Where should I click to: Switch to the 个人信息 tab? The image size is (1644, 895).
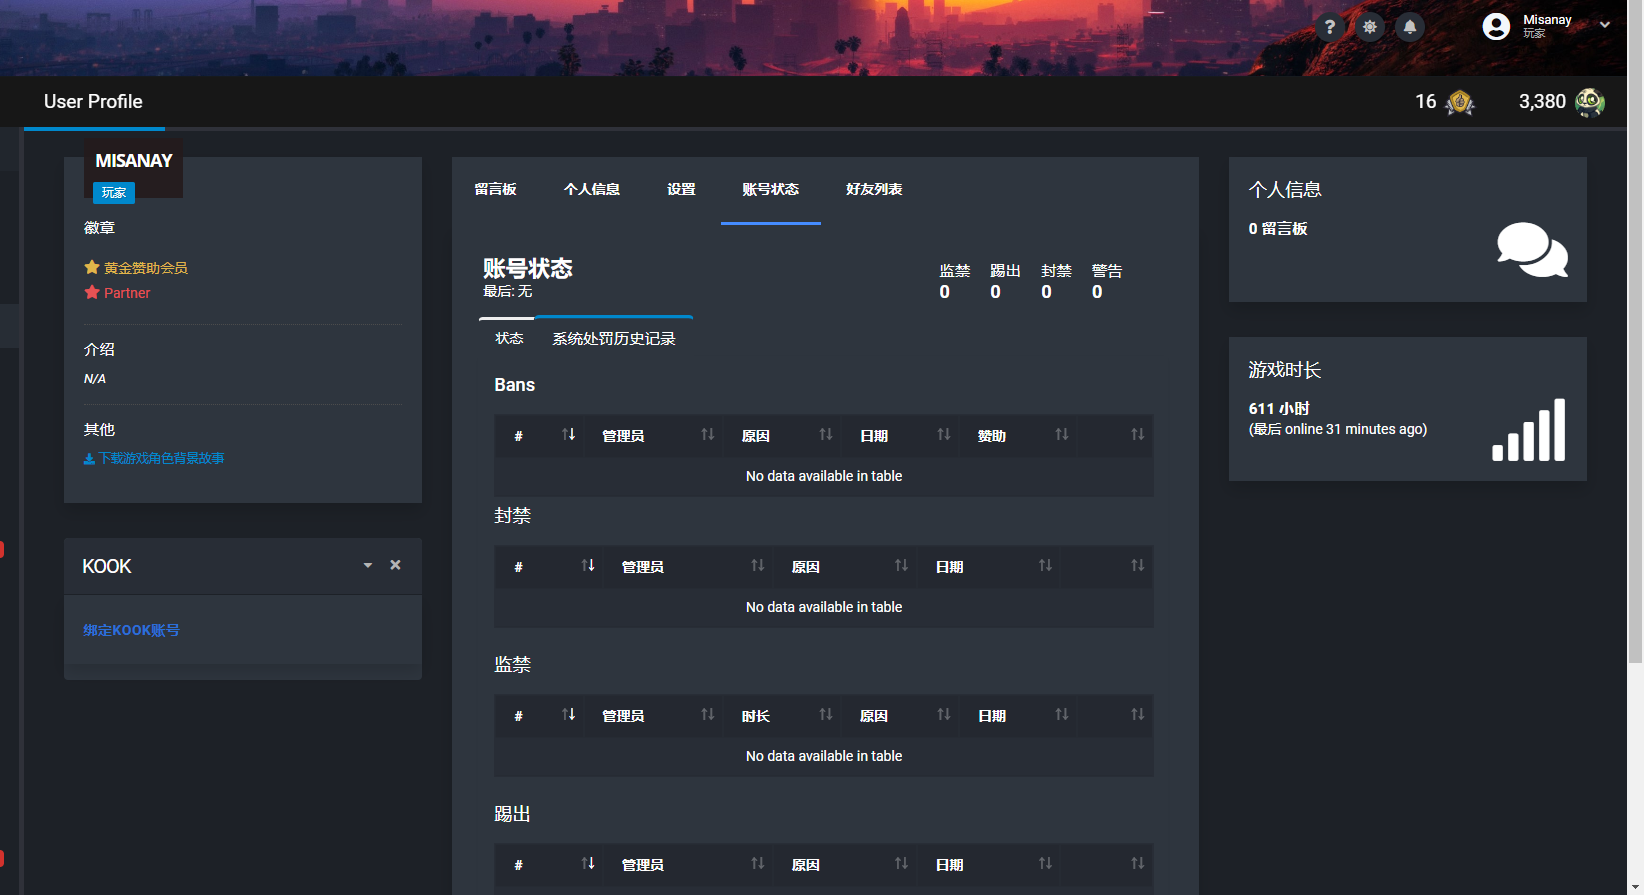click(x=592, y=189)
